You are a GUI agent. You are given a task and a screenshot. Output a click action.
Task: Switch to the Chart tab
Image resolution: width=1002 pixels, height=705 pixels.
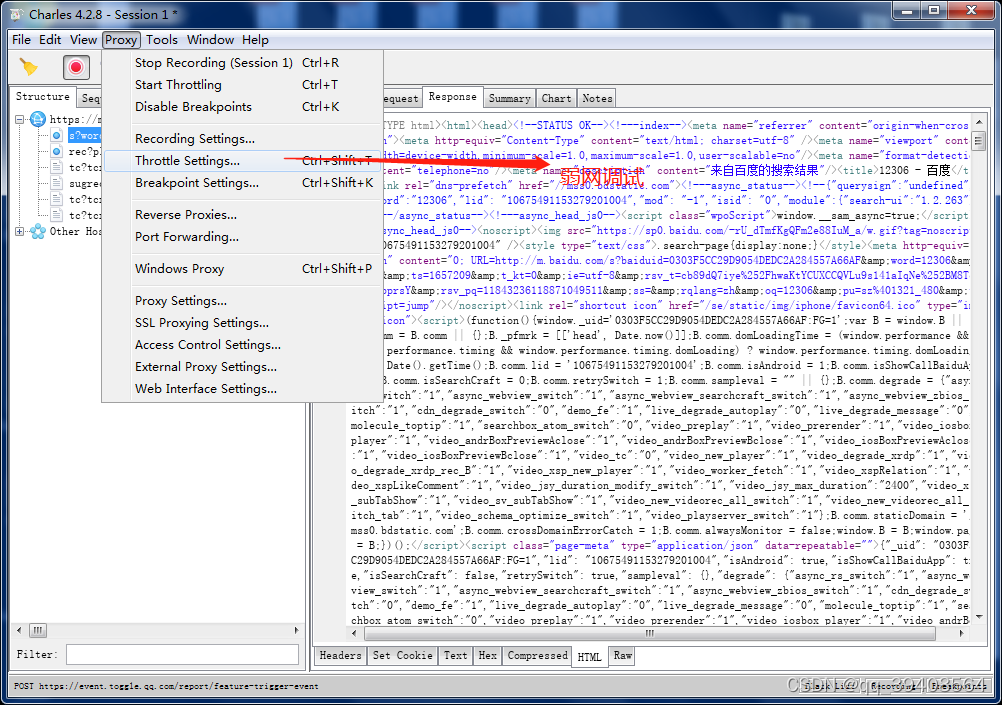[x=556, y=98]
